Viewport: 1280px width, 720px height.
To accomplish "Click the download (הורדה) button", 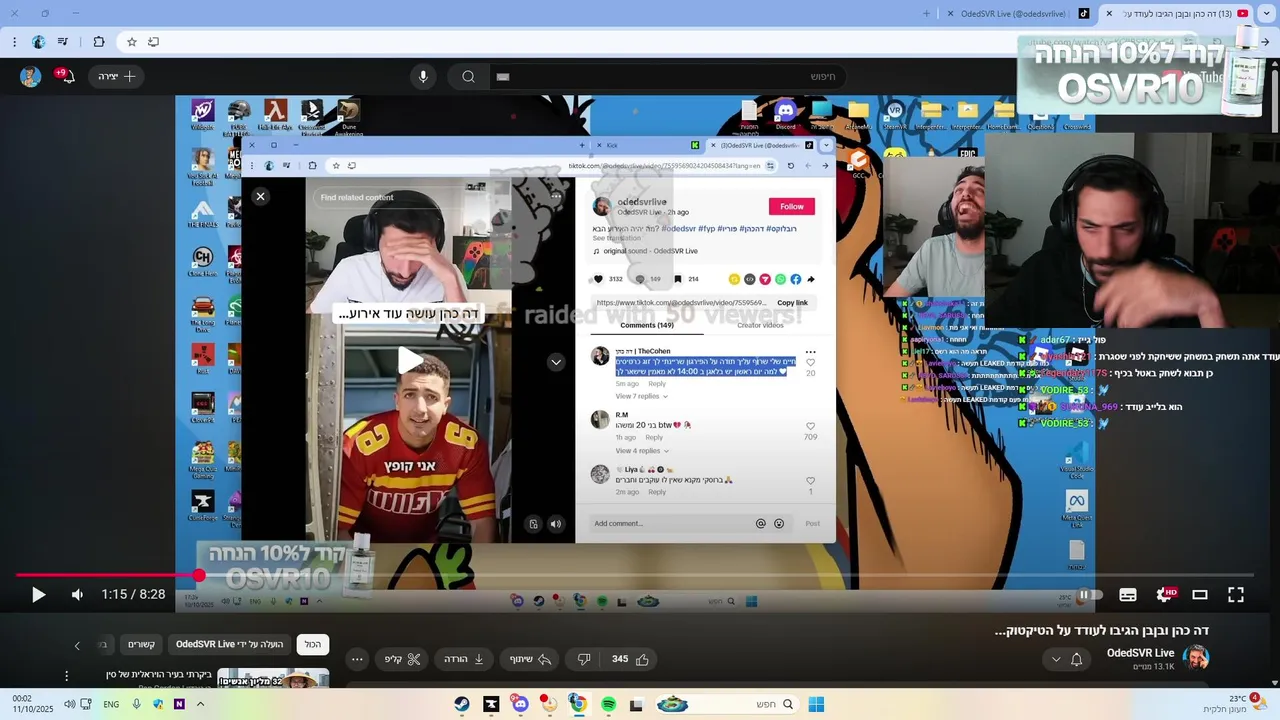I will pos(464,659).
